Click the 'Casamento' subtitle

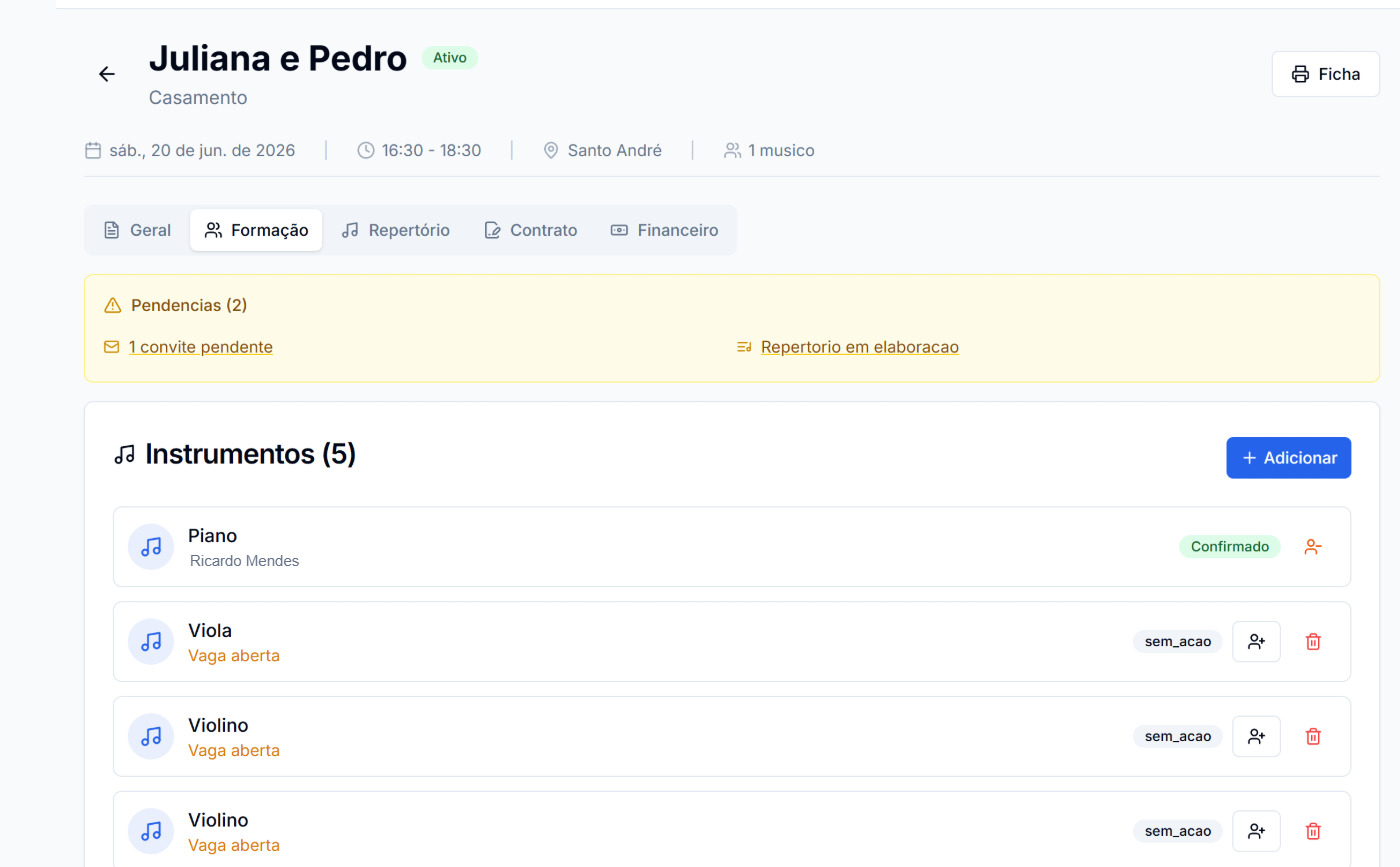(198, 98)
